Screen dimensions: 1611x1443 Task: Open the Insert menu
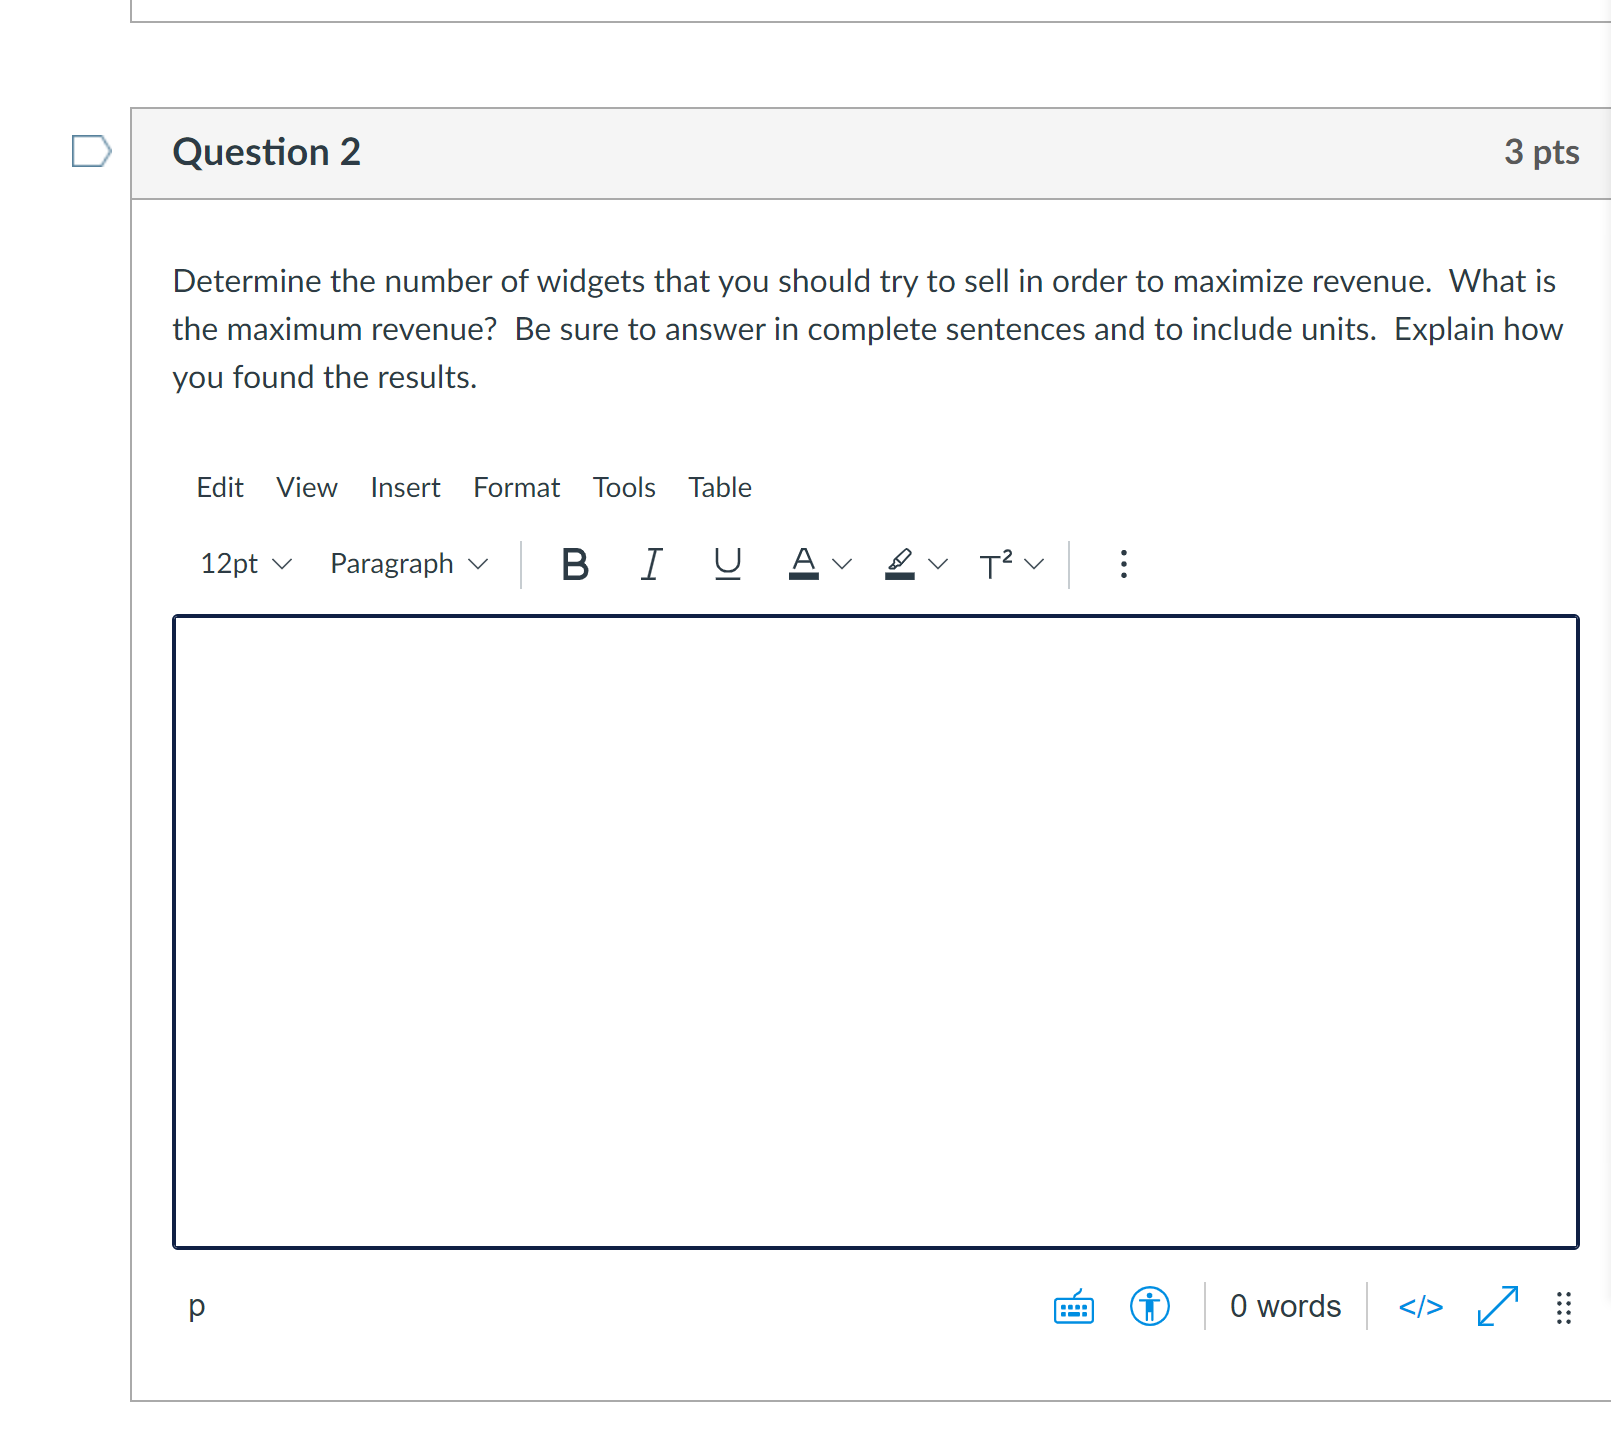405,487
